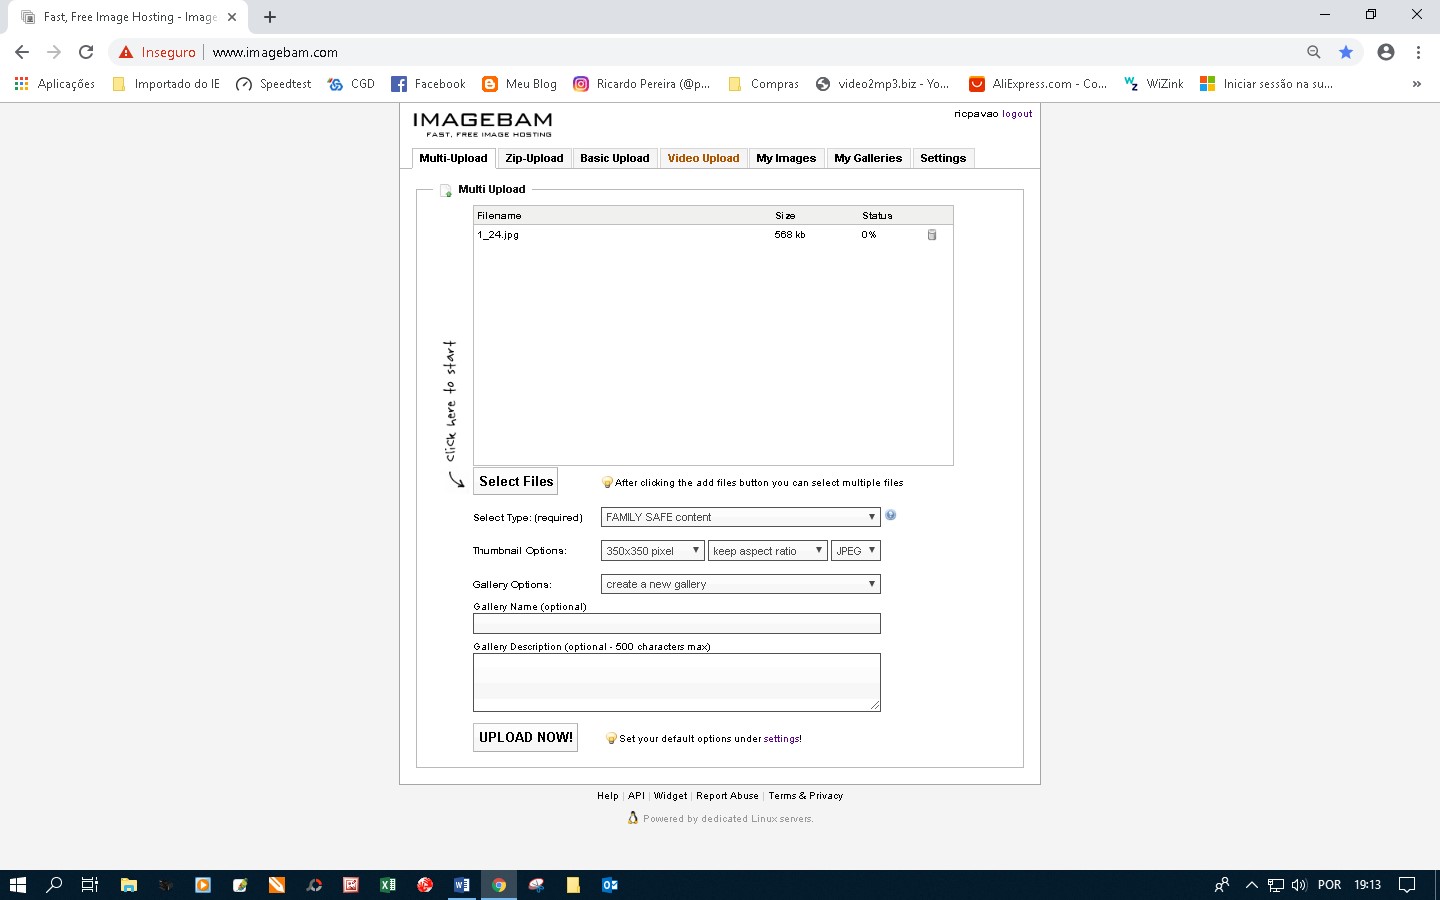The width and height of the screenshot is (1440, 900).
Task: Click the Gallery Name text field
Action: click(x=677, y=624)
